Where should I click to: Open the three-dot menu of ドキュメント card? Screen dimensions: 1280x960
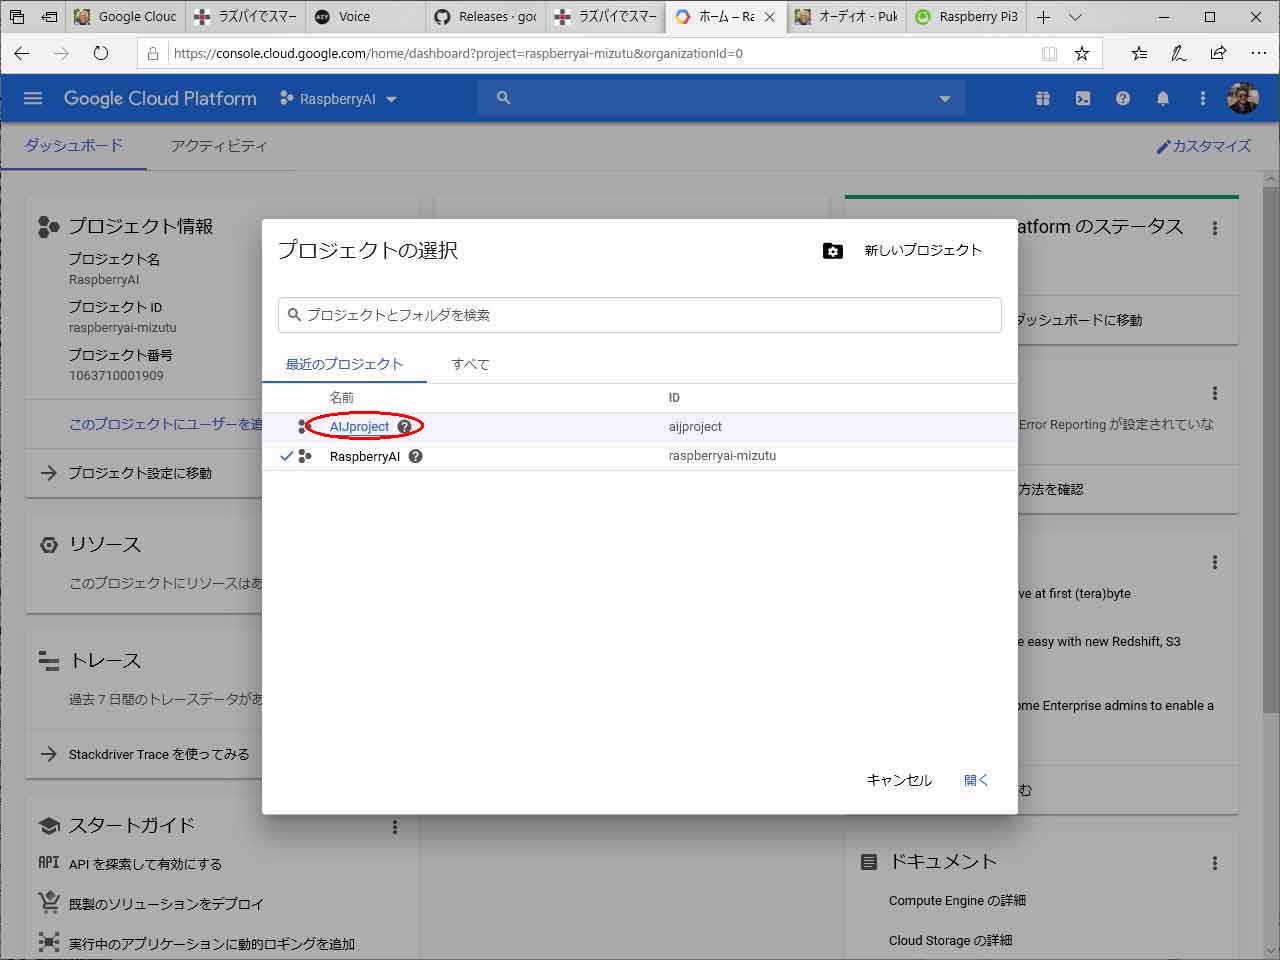tap(1215, 863)
